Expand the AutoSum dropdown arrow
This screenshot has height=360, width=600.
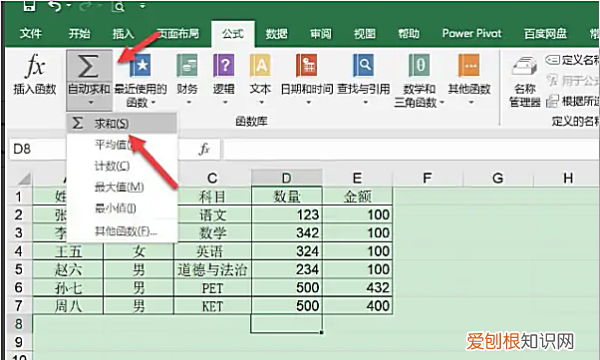coord(91,103)
